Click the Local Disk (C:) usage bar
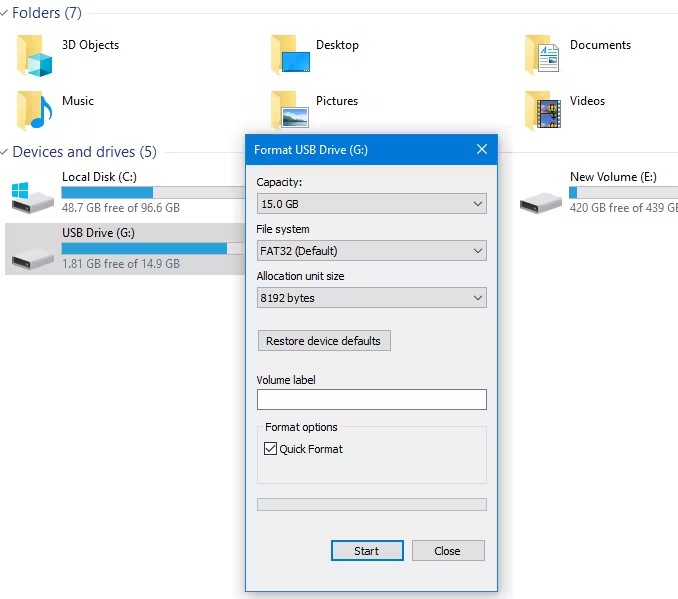678x599 pixels. [153, 192]
